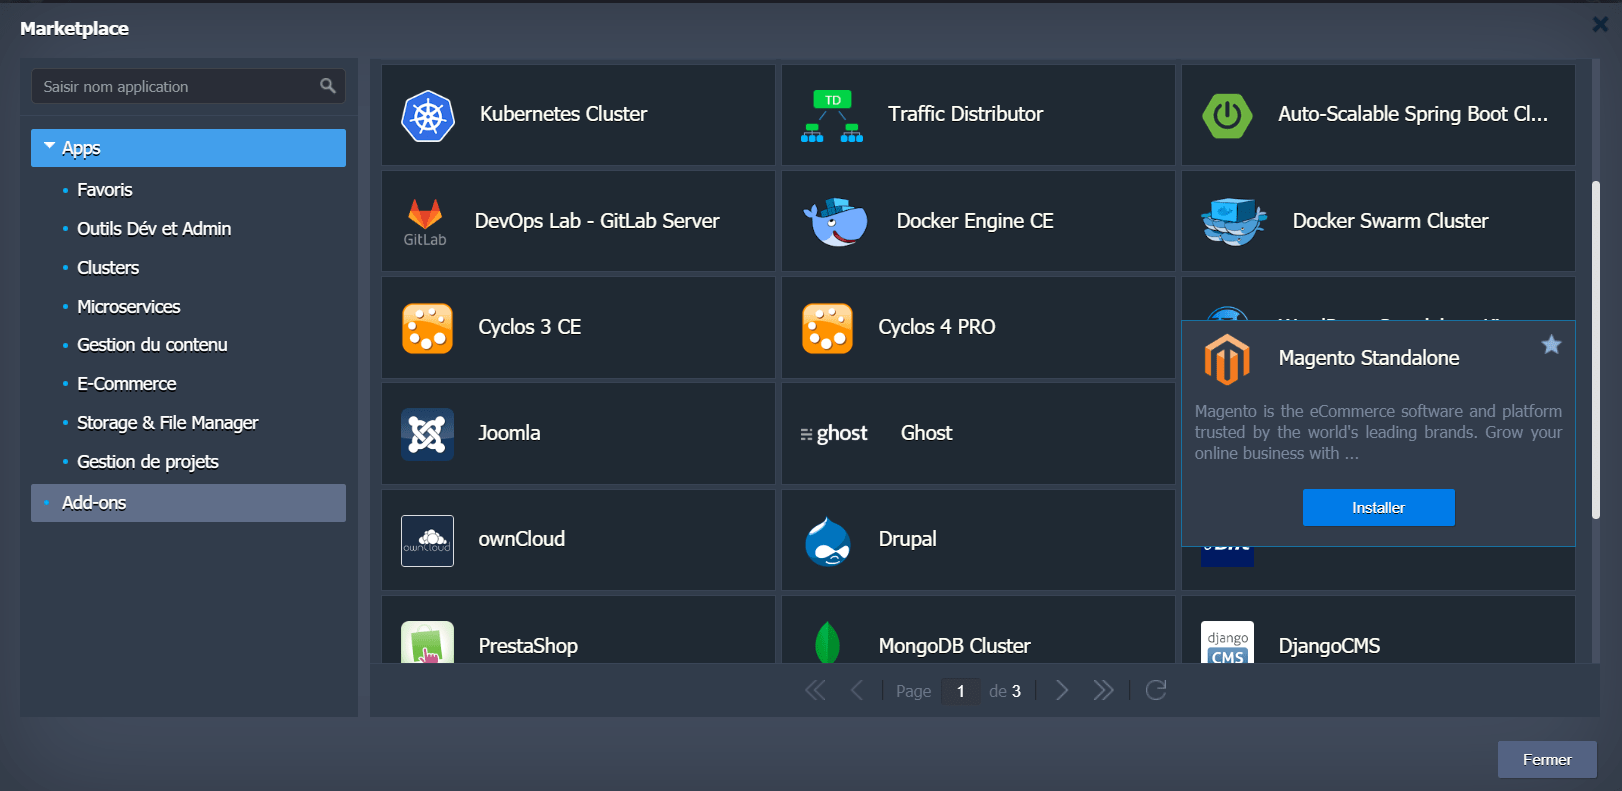Click the Fermer button

(x=1547, y=760)
